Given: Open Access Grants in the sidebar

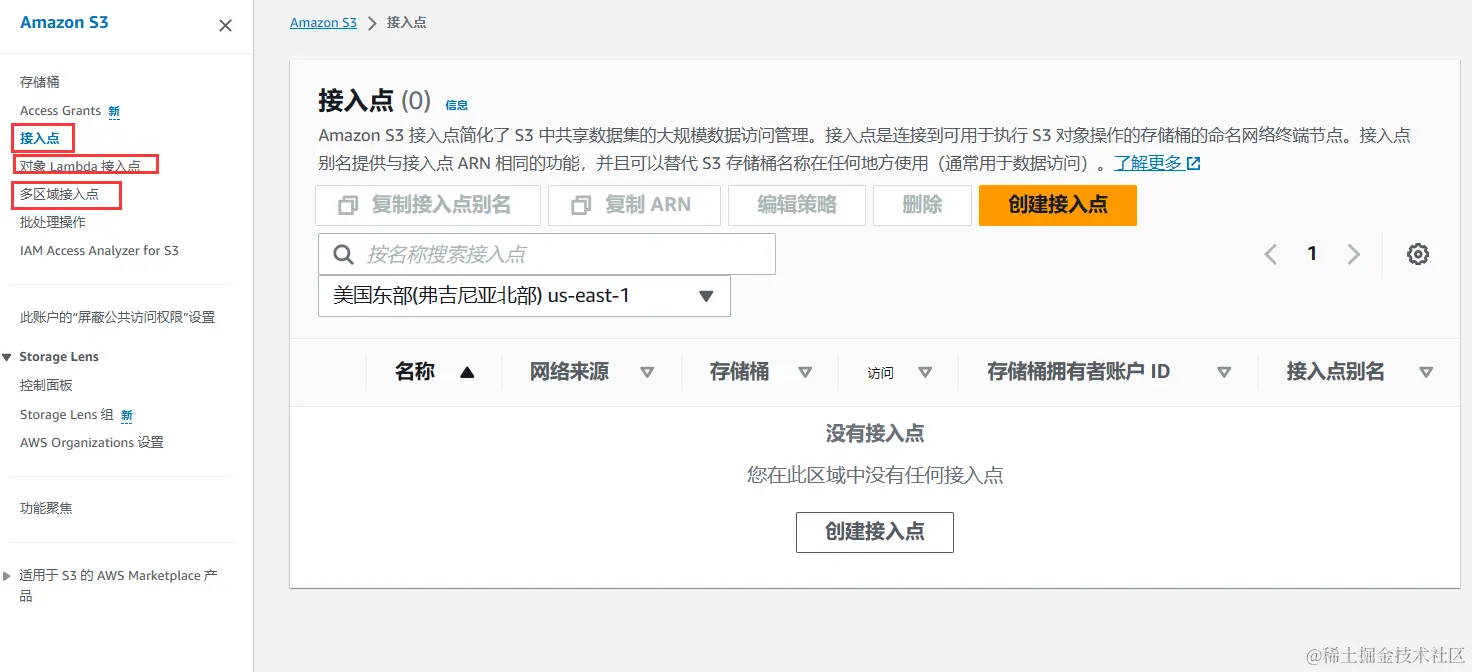Looking at the screenshot, I should (x=60, y=111).
